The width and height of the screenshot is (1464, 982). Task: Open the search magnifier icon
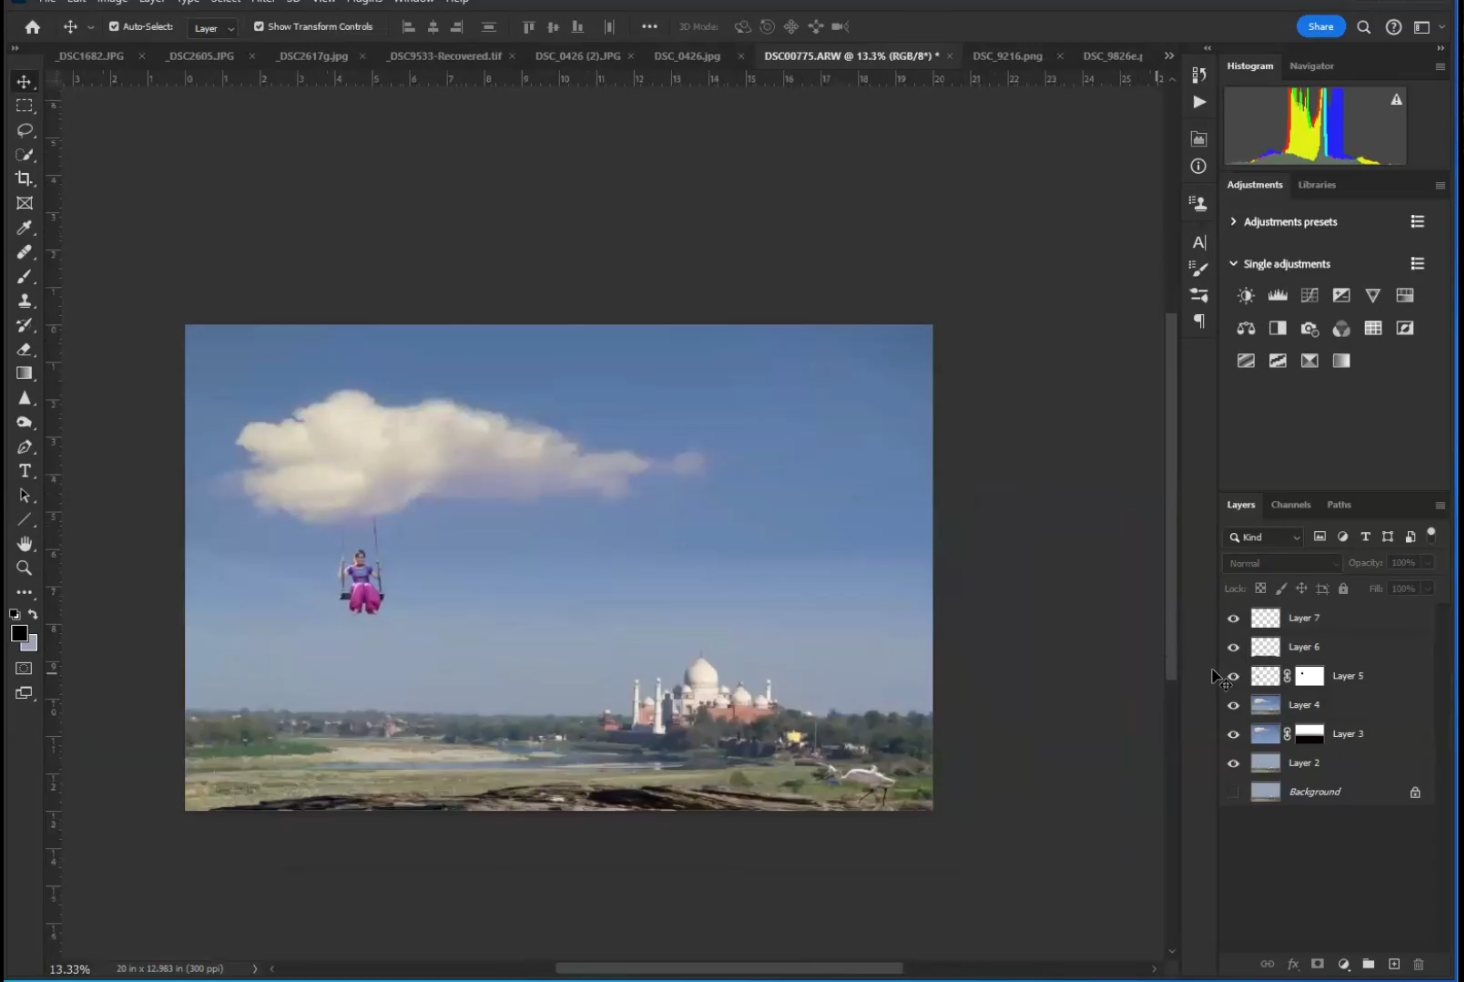[1363, 27]
